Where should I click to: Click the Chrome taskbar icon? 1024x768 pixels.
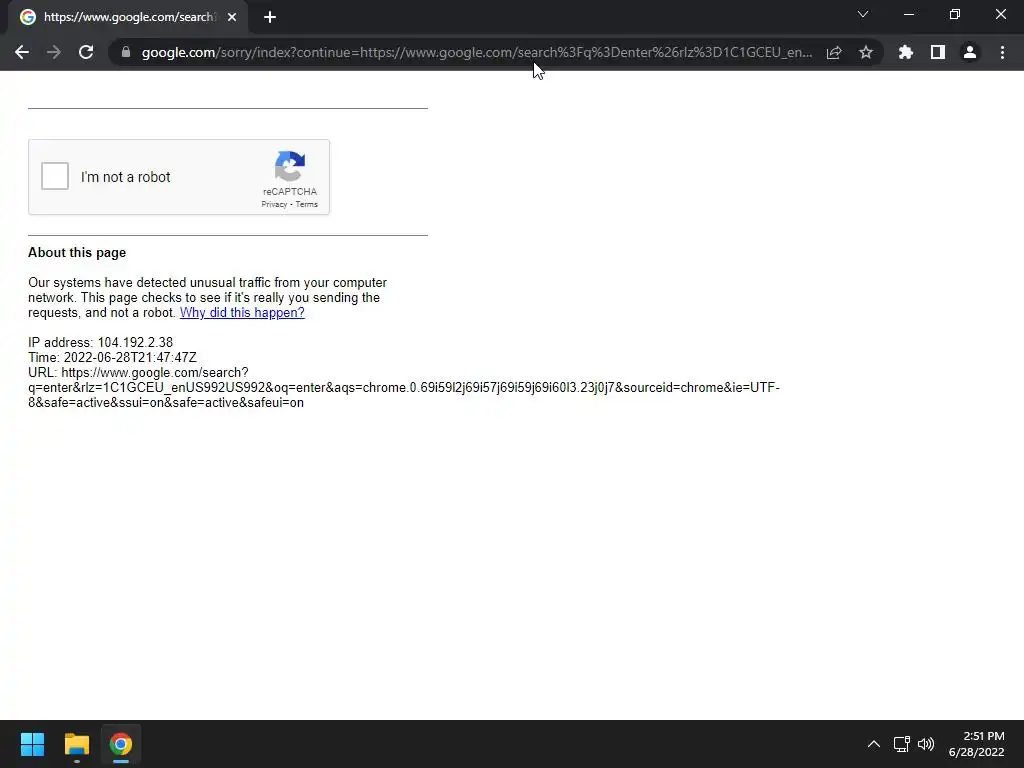[x=121, y=744]
